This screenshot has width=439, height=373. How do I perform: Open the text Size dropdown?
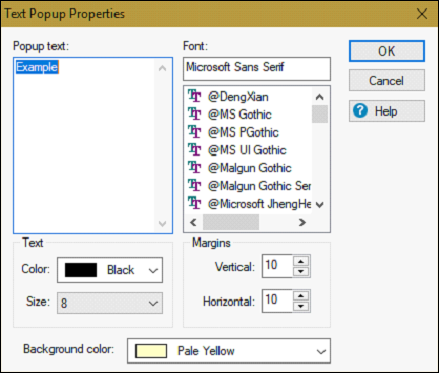click(x=110, y=303)
